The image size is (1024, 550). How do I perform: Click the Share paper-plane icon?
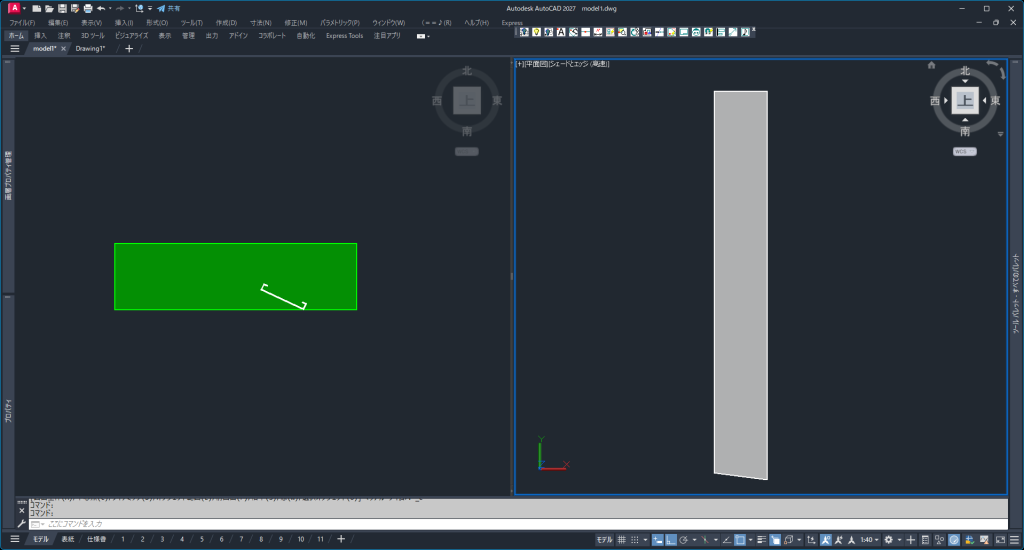(x=161, y=8)
